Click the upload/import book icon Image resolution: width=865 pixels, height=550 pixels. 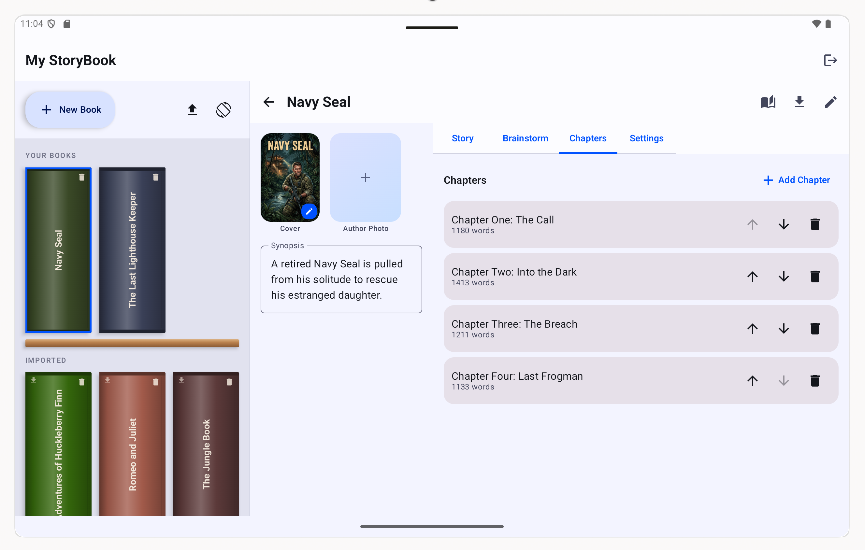[x=192, y=110]
